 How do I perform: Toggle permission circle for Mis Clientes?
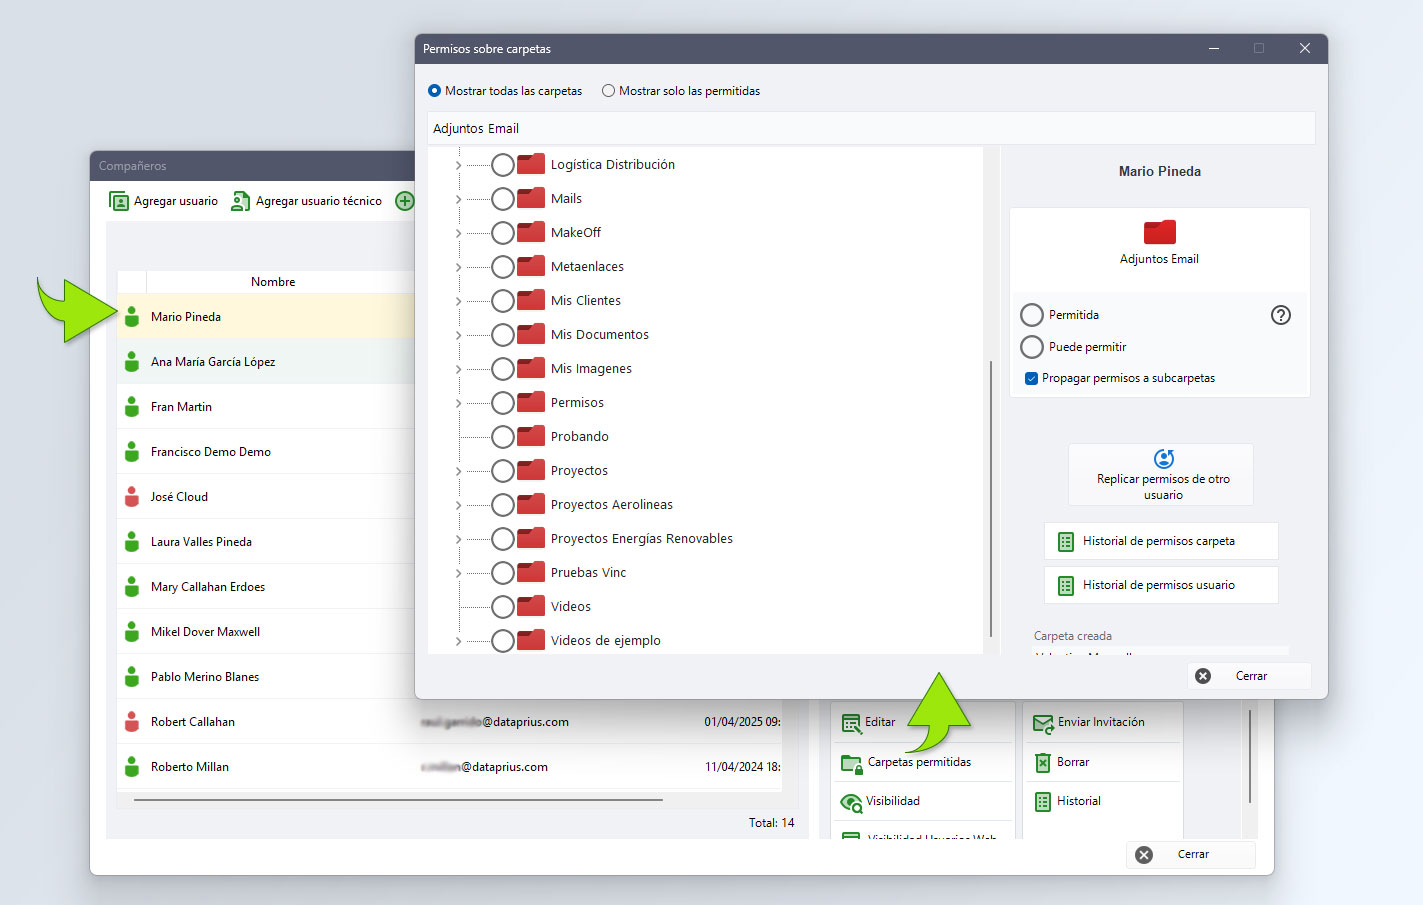click(503, 301)
